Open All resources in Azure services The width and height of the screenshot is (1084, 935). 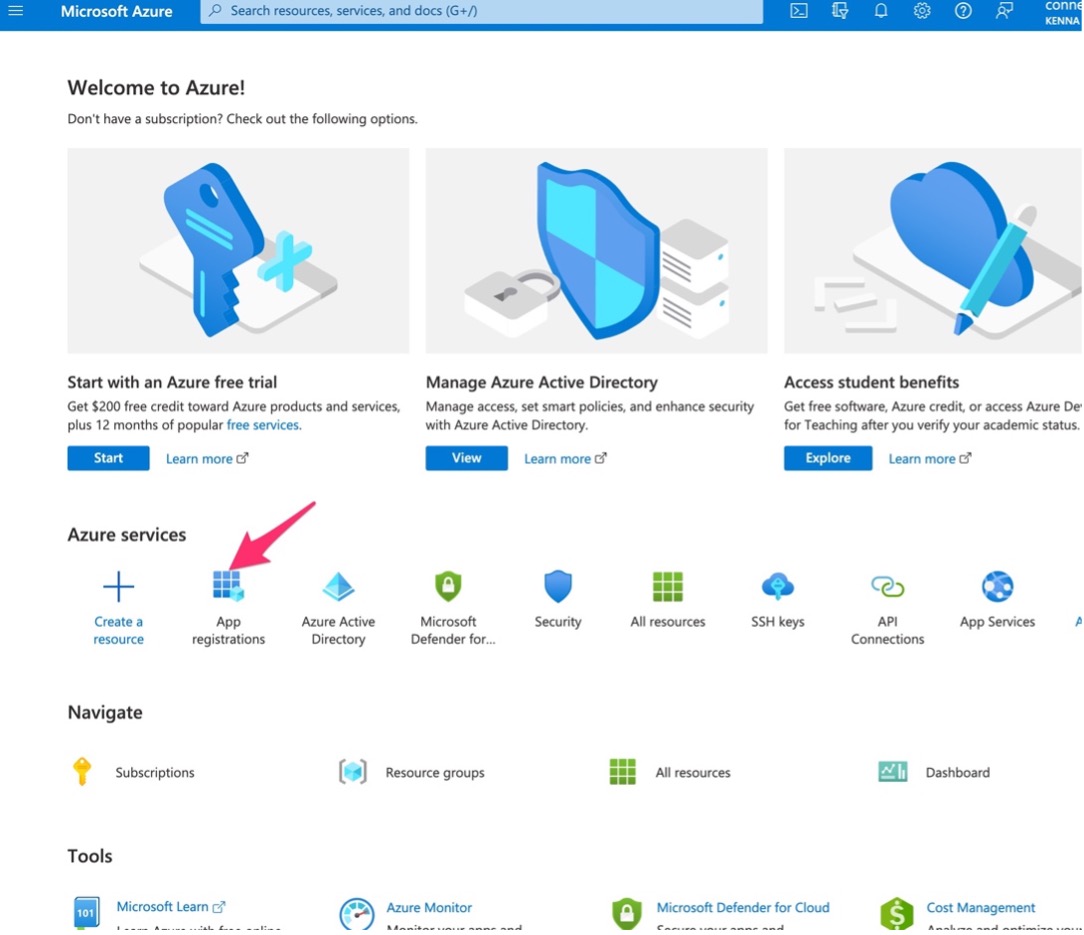pos(668,586)
